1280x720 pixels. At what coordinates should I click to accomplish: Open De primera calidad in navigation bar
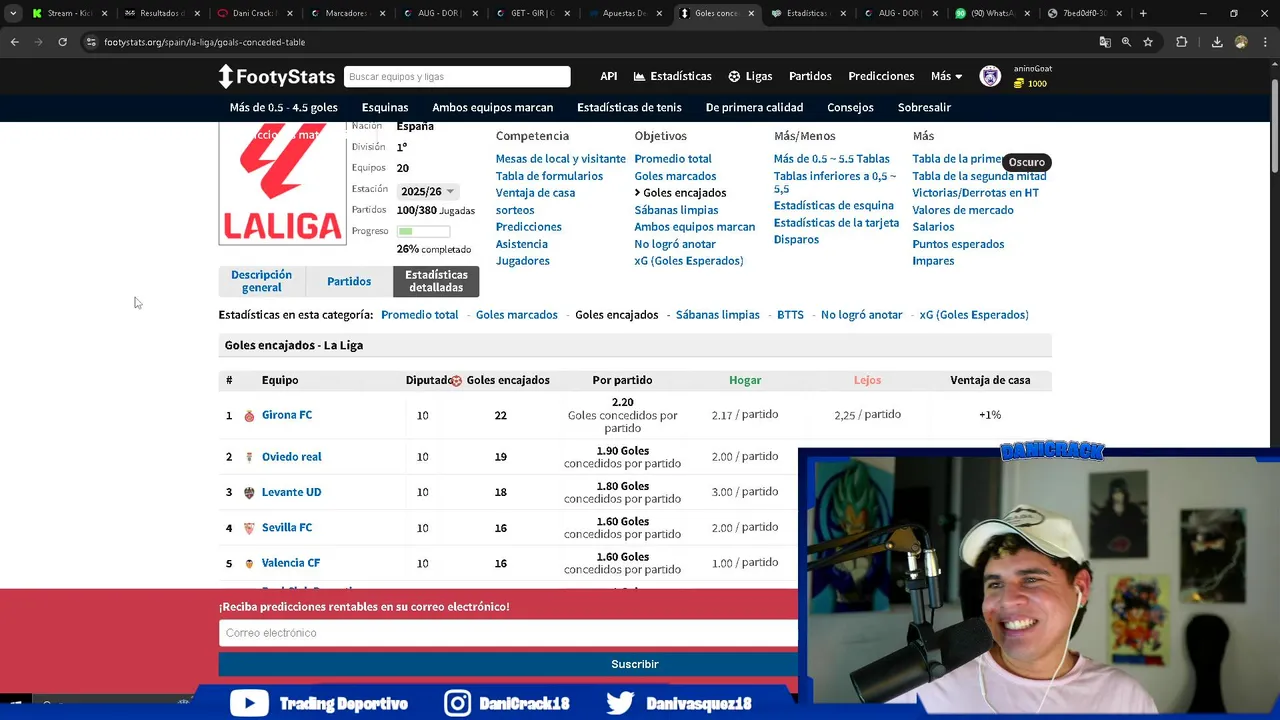click(754, 107)
